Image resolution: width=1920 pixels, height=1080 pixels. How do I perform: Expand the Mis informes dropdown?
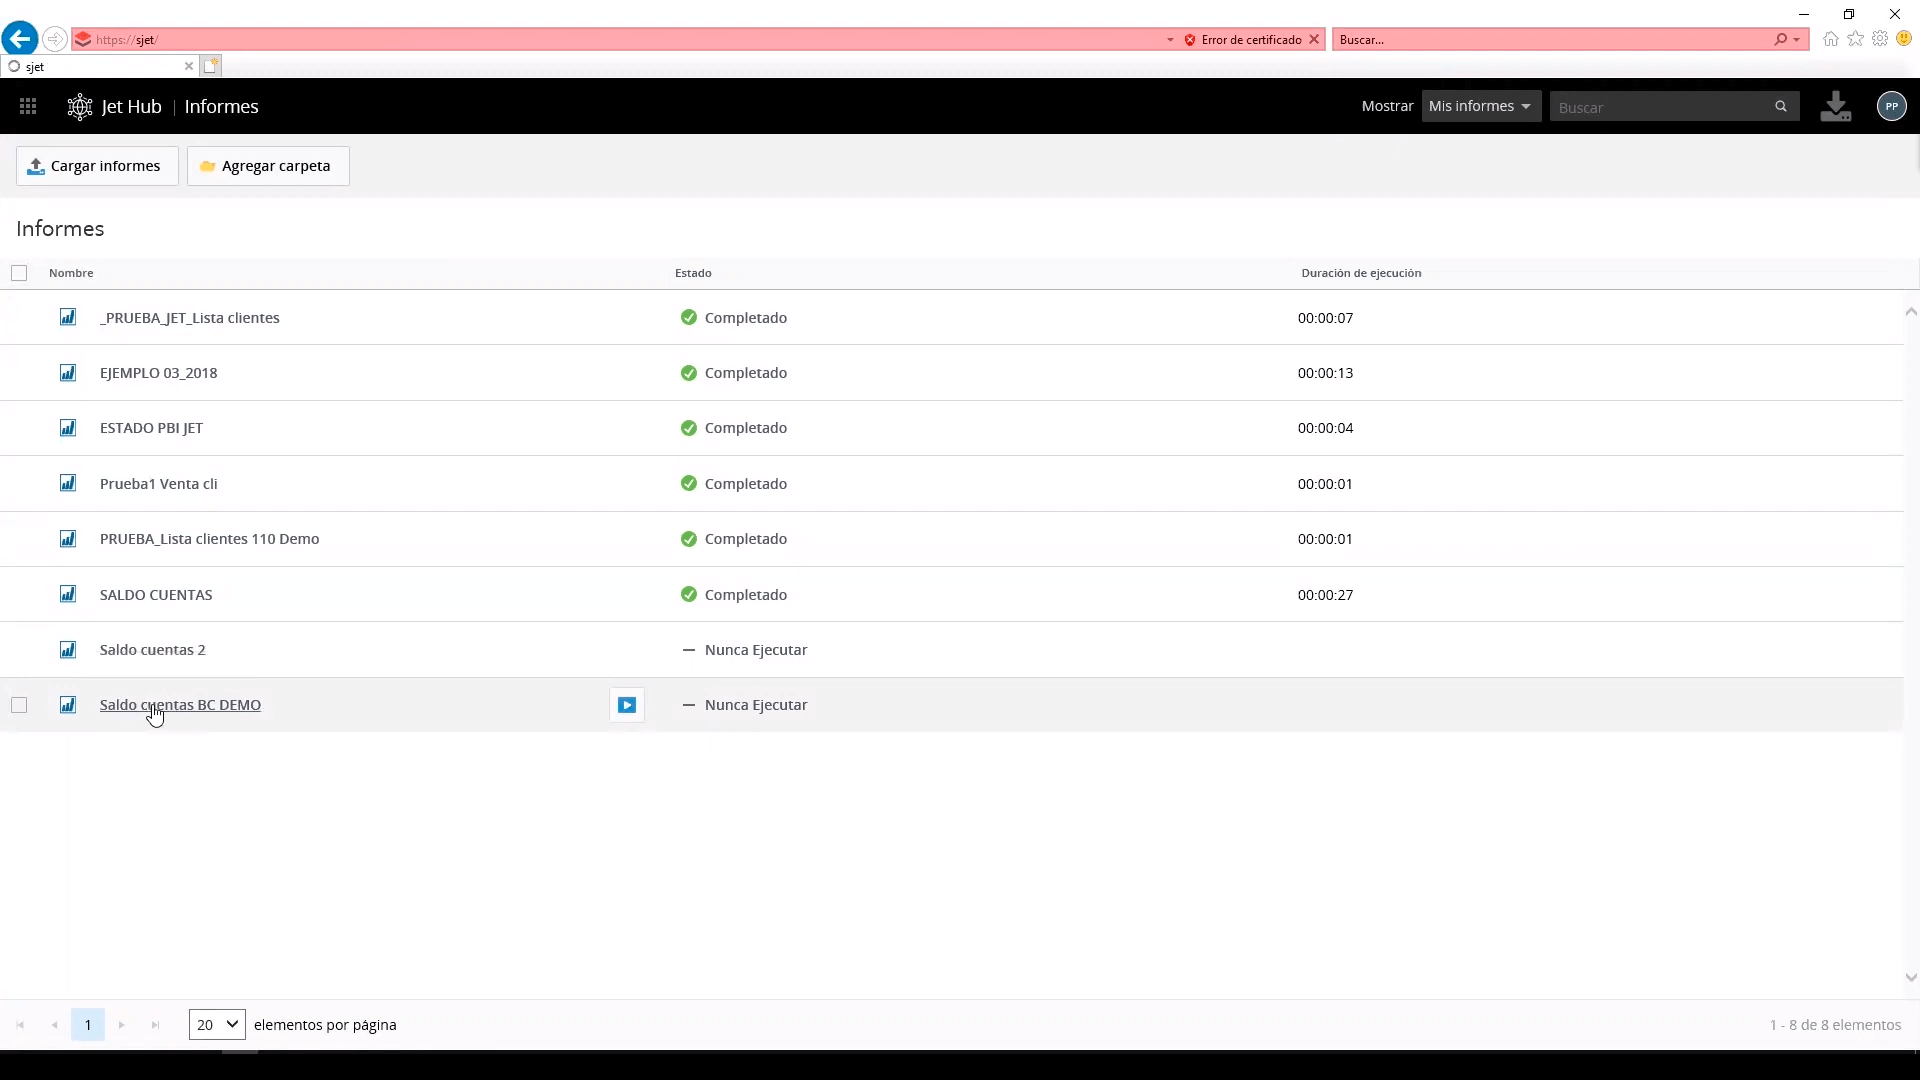(1480, 106)
